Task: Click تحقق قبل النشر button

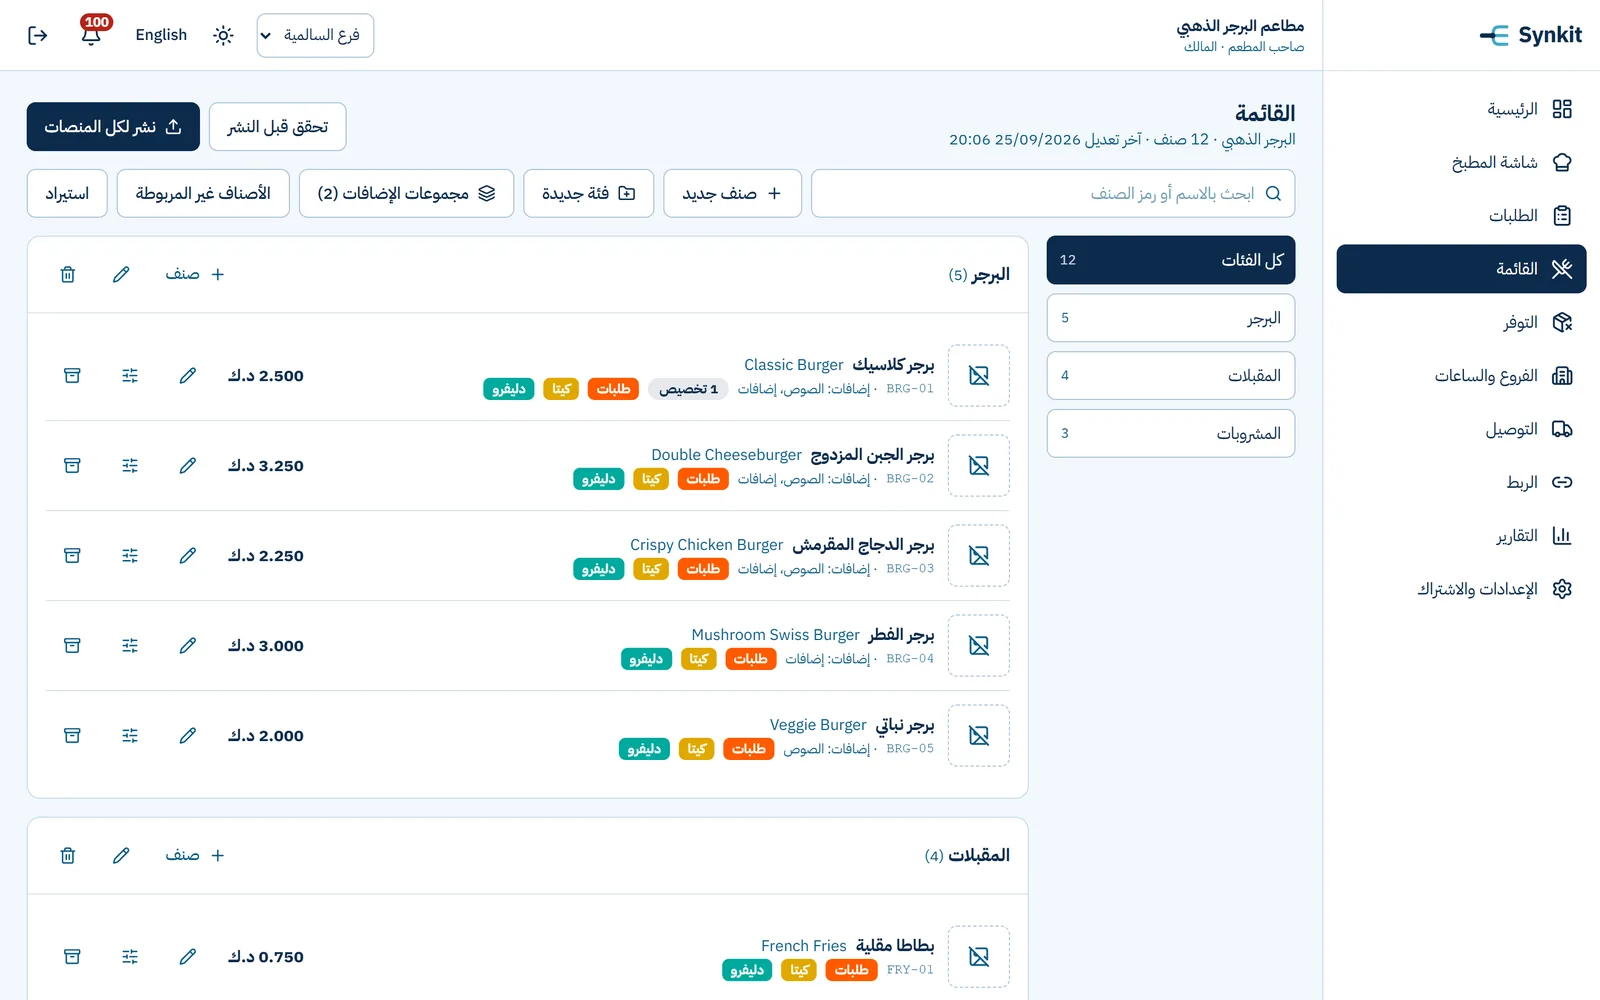Action: 278,127
